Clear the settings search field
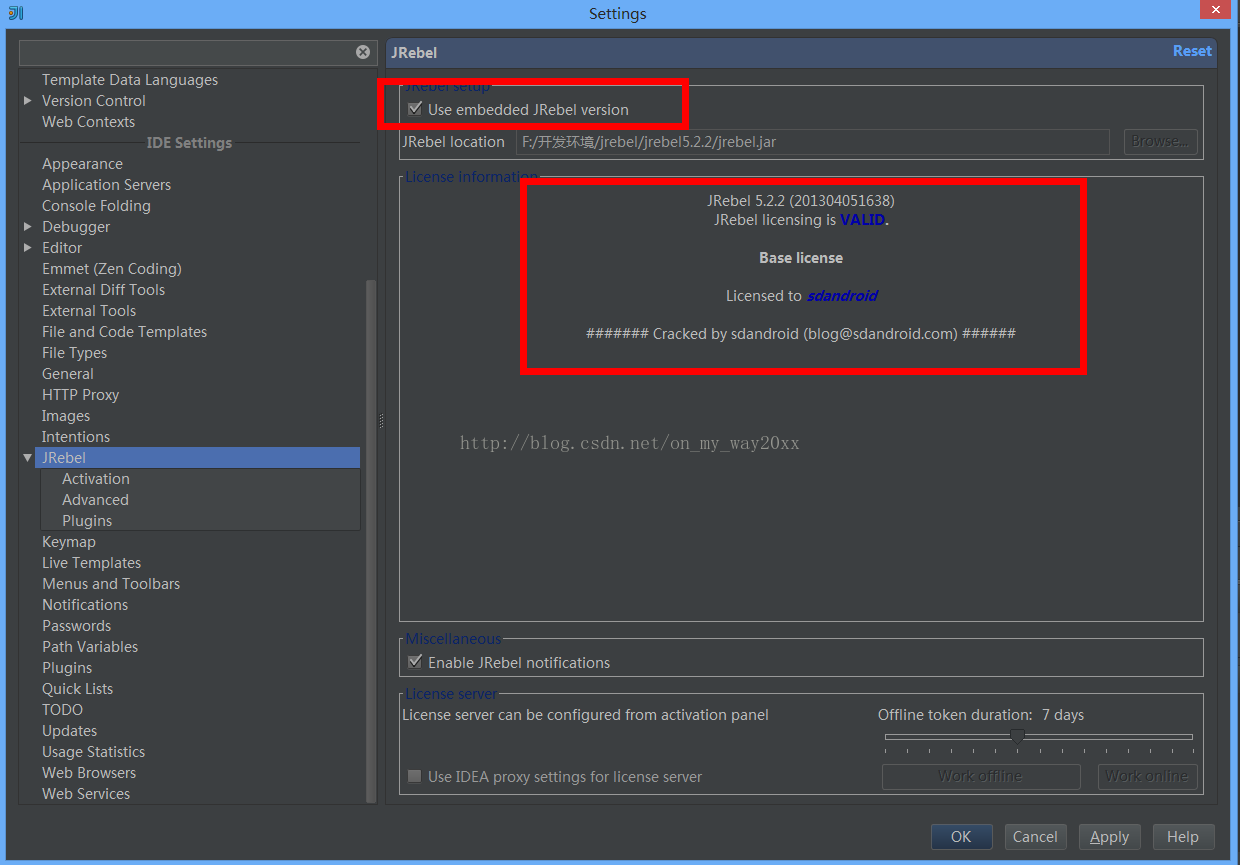 click(x=363, y=52)
